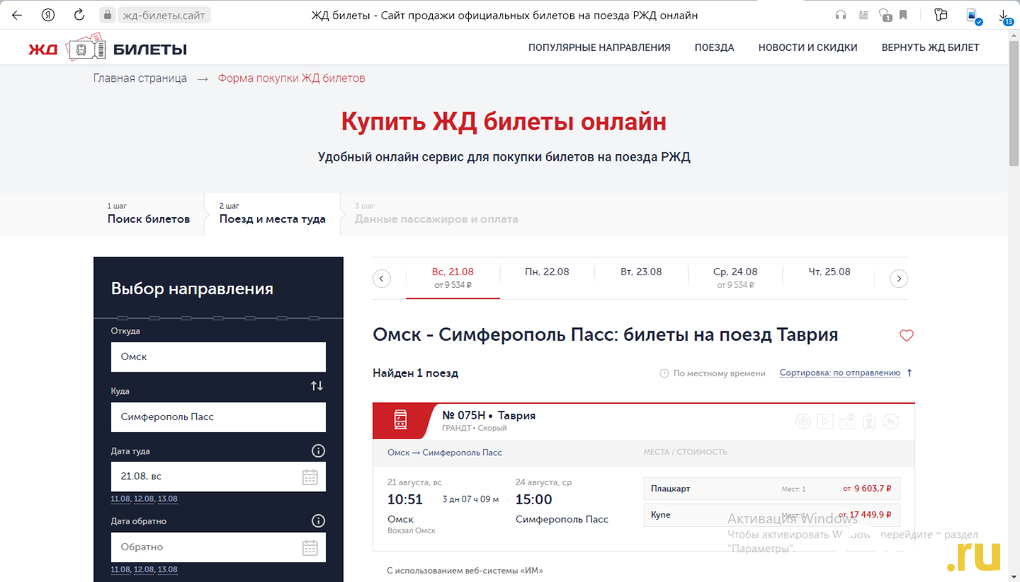Go to step 1 Поиск билетов
The height and width of the screenshot is (582, 1020).
click(x=148, y=214)
